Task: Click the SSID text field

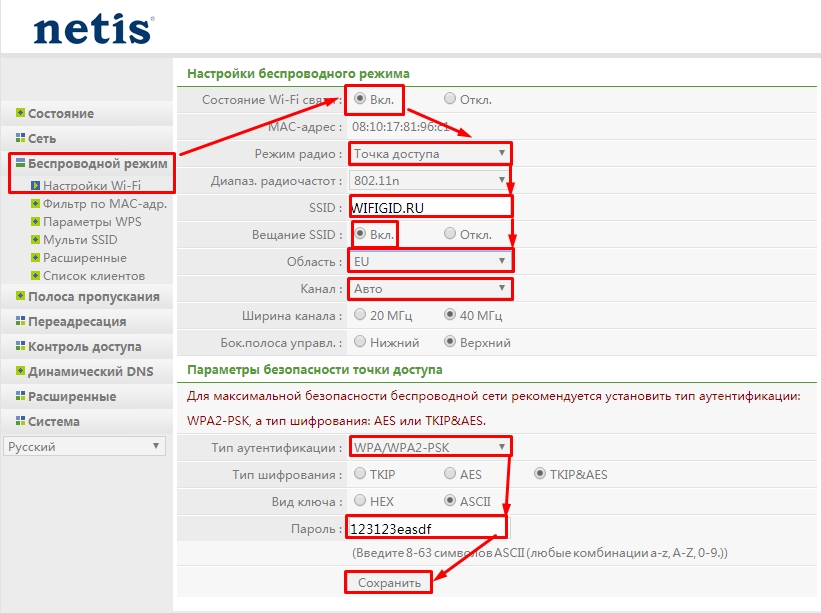Action: pyautogui.click(x=430, y=207)
